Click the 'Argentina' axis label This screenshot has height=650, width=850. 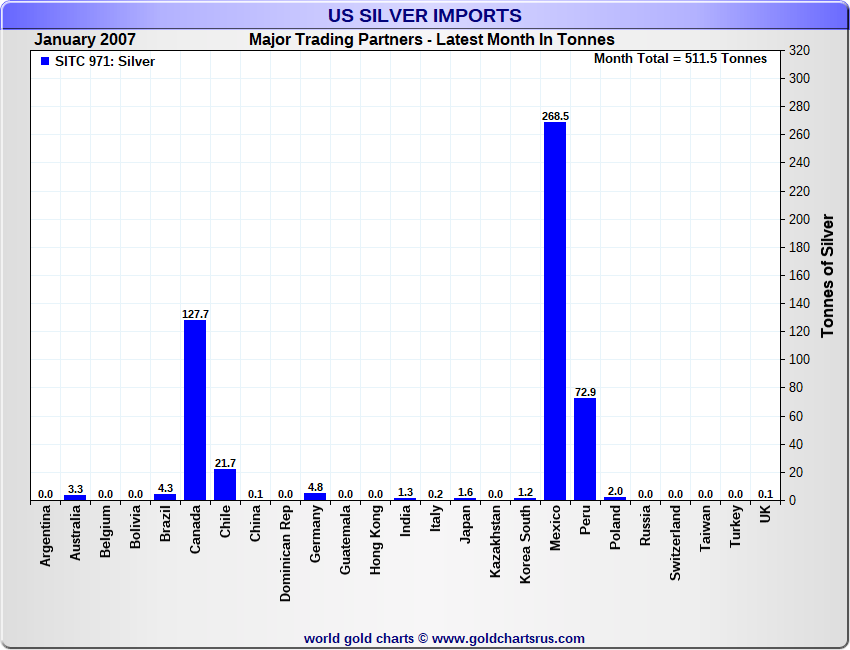[x=46, y=536]
